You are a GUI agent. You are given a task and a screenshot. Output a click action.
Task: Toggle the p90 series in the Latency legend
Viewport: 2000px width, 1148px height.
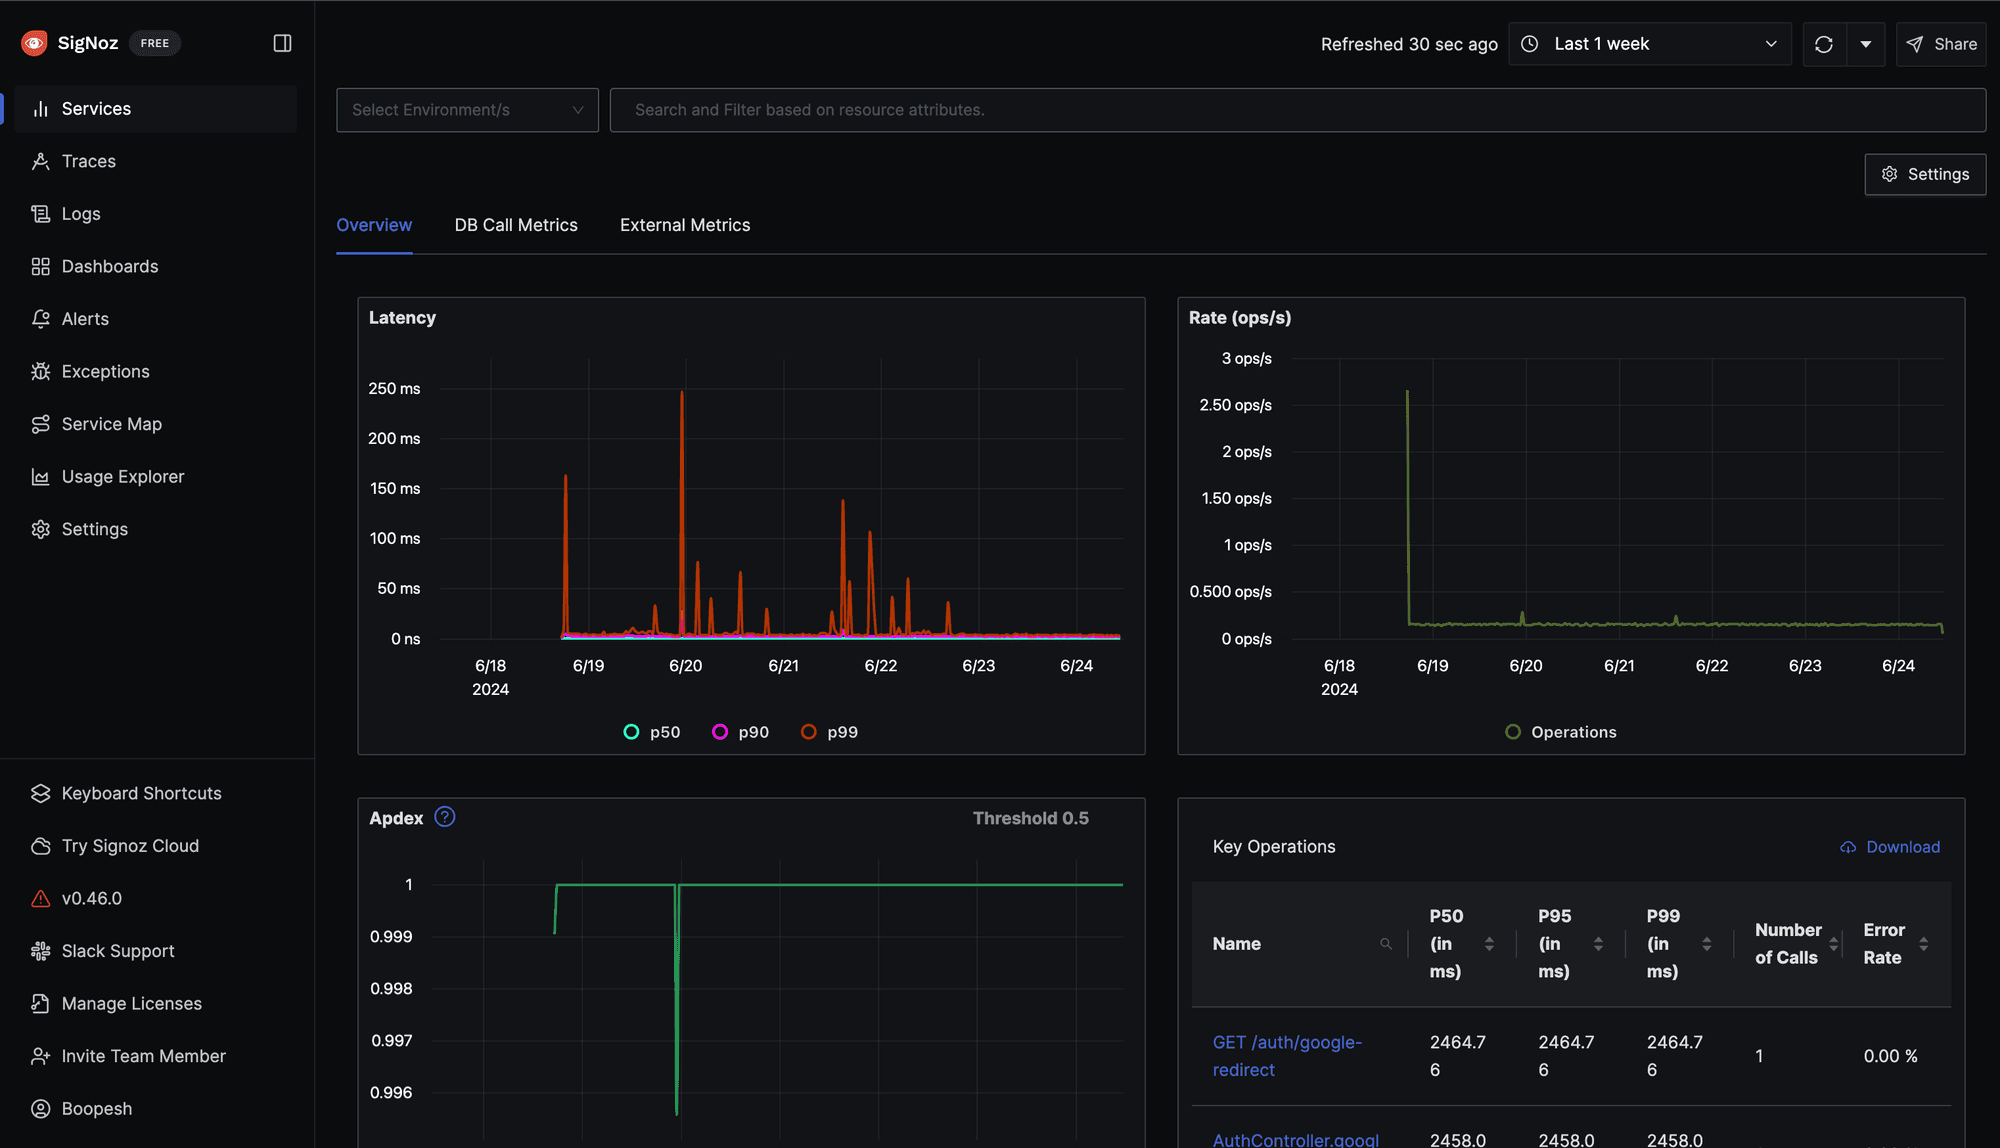coord(740,732)
